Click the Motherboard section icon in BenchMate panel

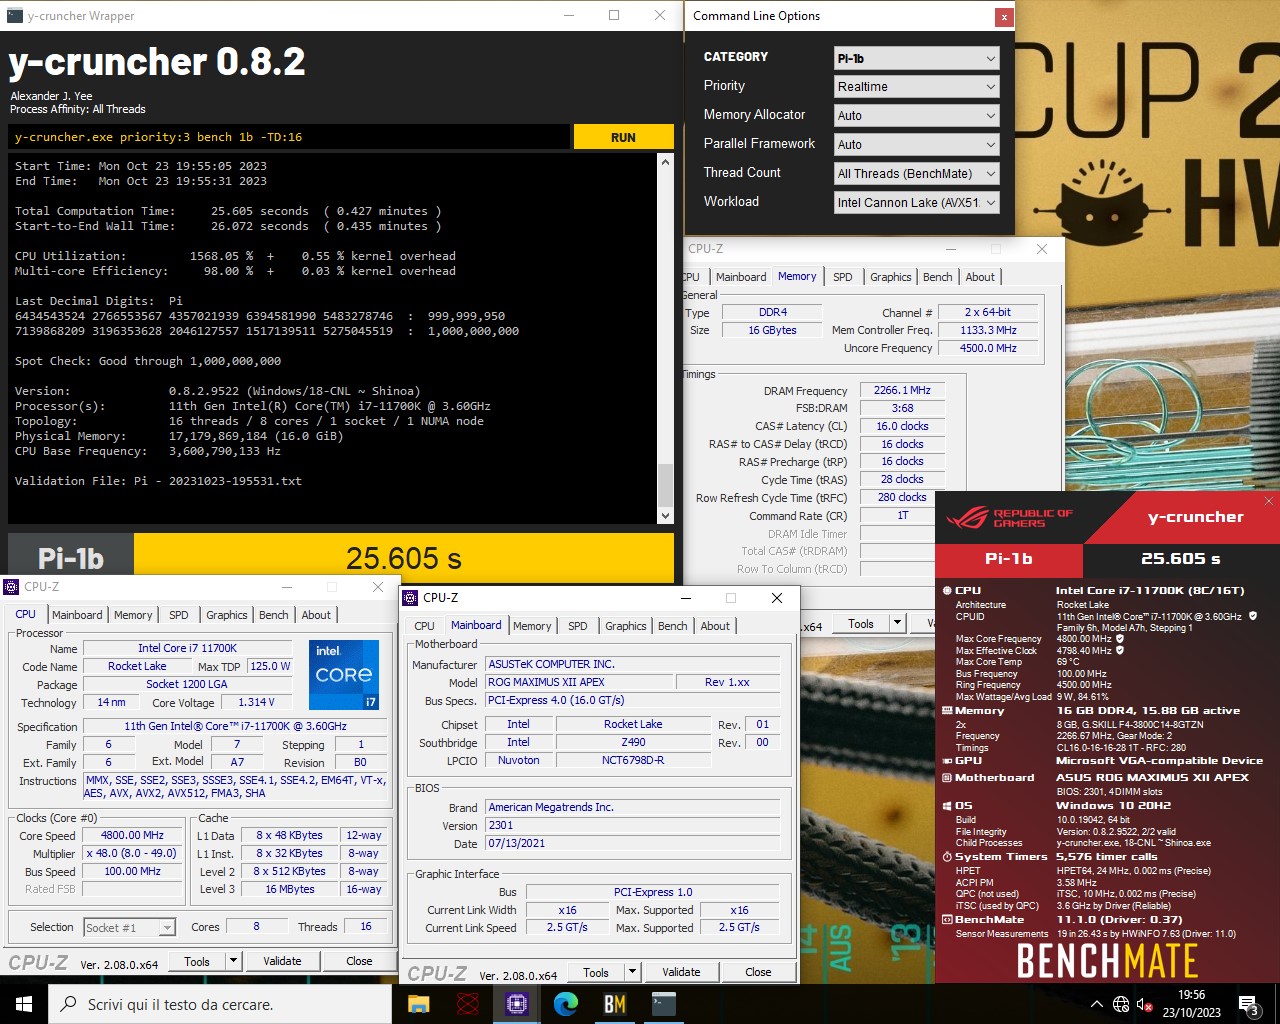946,778
